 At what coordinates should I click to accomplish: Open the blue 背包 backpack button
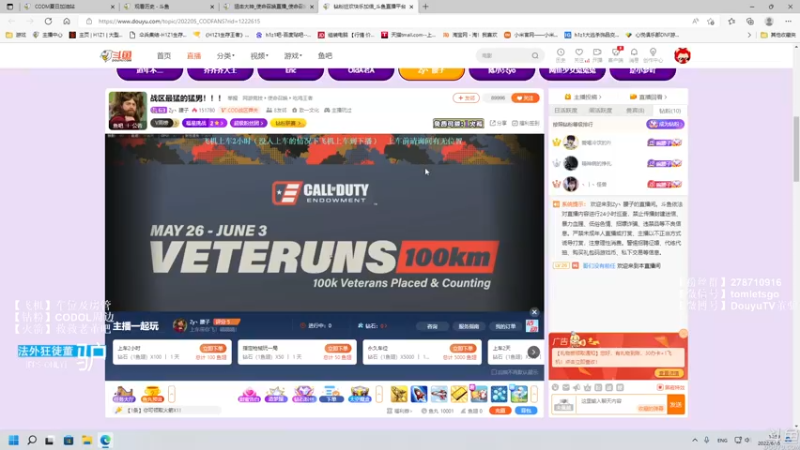pos(526,411)
